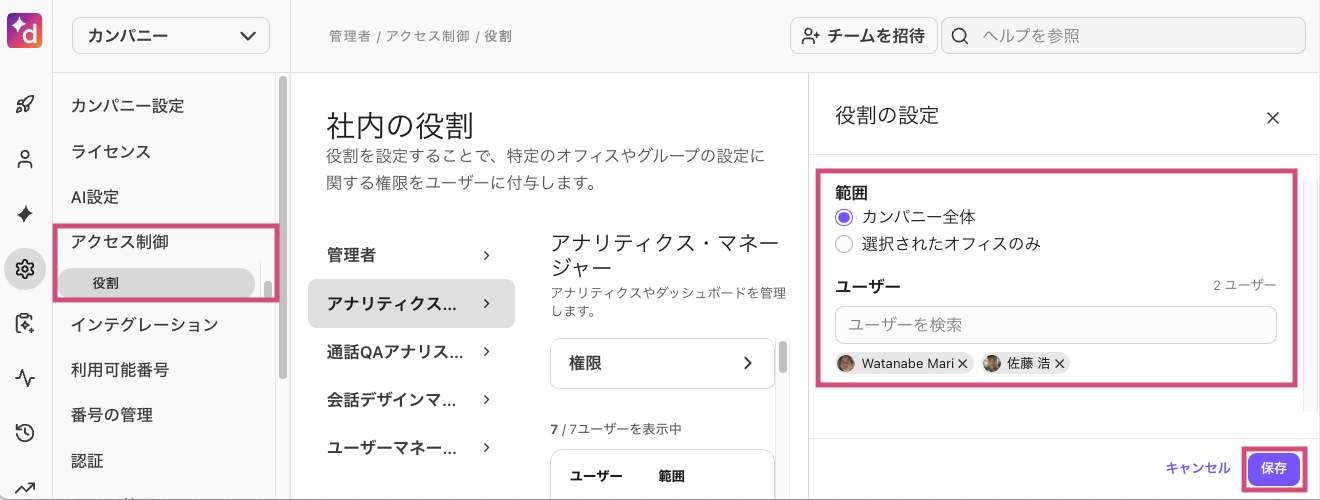This screenshot has height=500, width=1320.
Task: Click Watanabe Mari's avatar
Action: coord(847,364)
